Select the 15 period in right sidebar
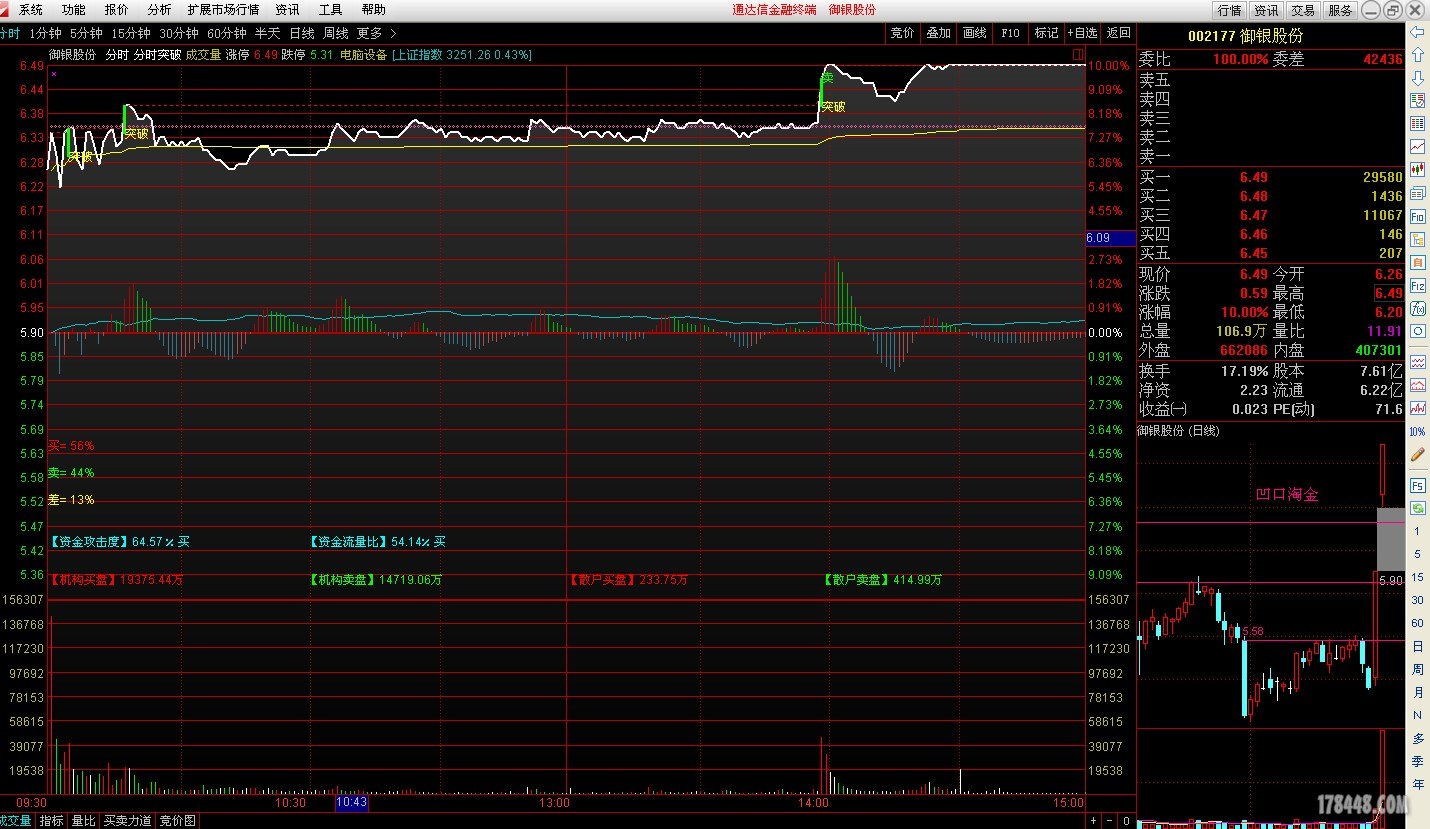The width and height of the screenshot is (1430, 829). pyautogui.click(x=1417, y=577)
